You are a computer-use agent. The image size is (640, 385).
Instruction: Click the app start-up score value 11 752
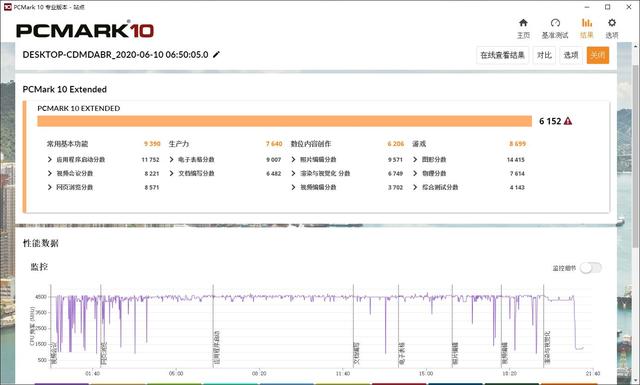[150, 160]
